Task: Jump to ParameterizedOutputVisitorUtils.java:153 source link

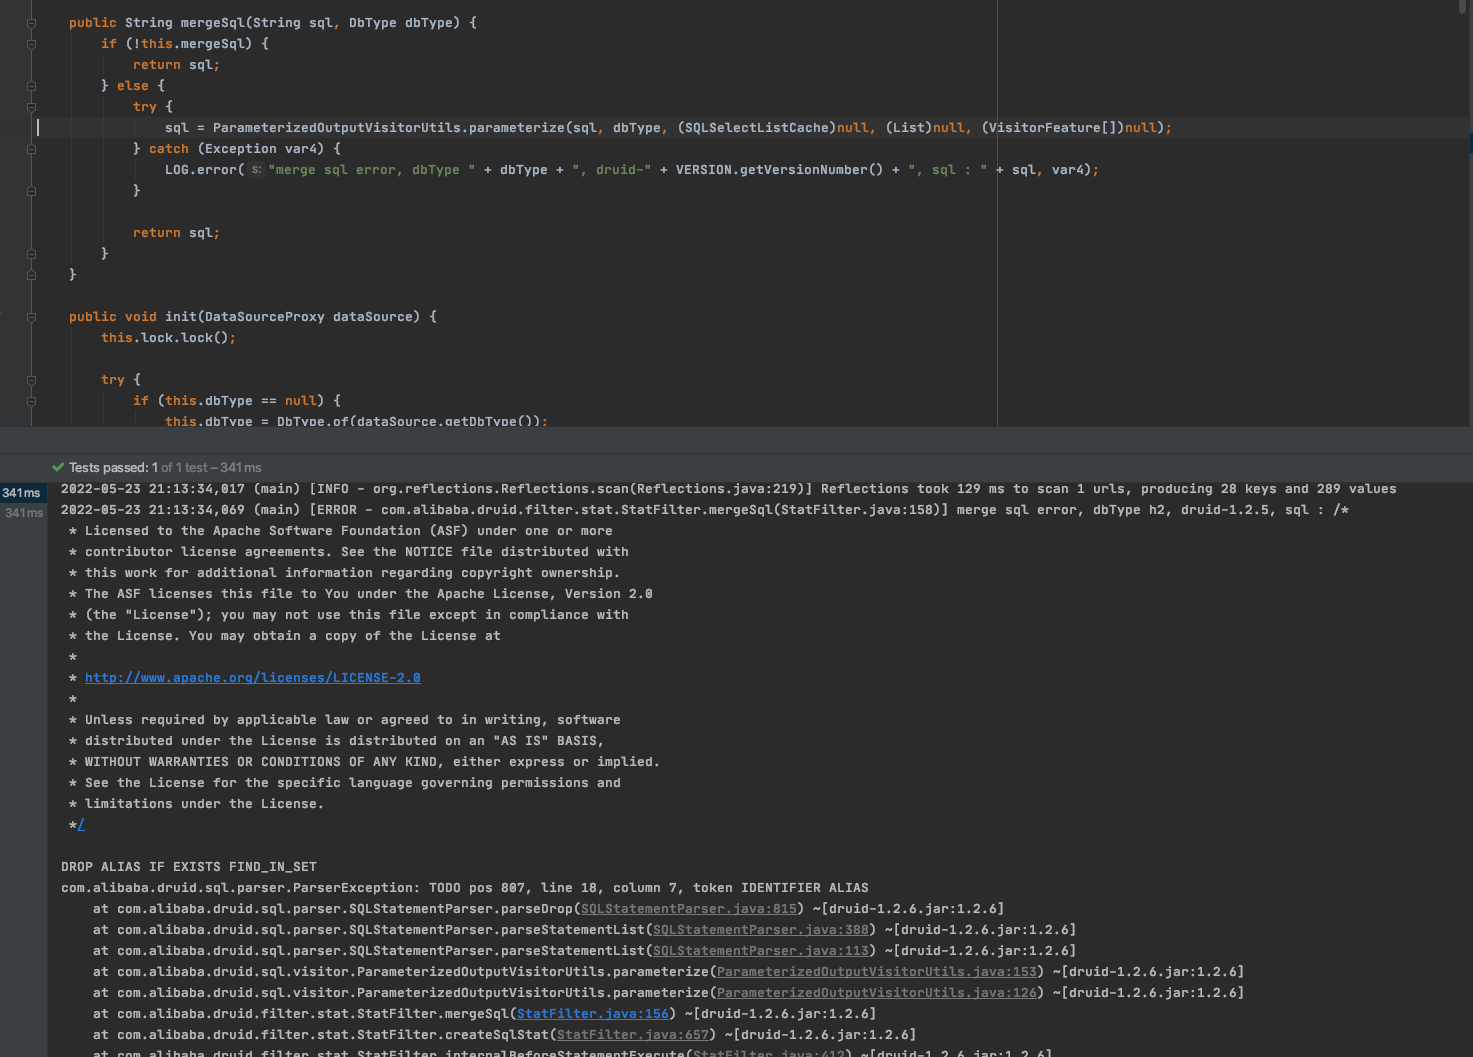Action: 877,972
